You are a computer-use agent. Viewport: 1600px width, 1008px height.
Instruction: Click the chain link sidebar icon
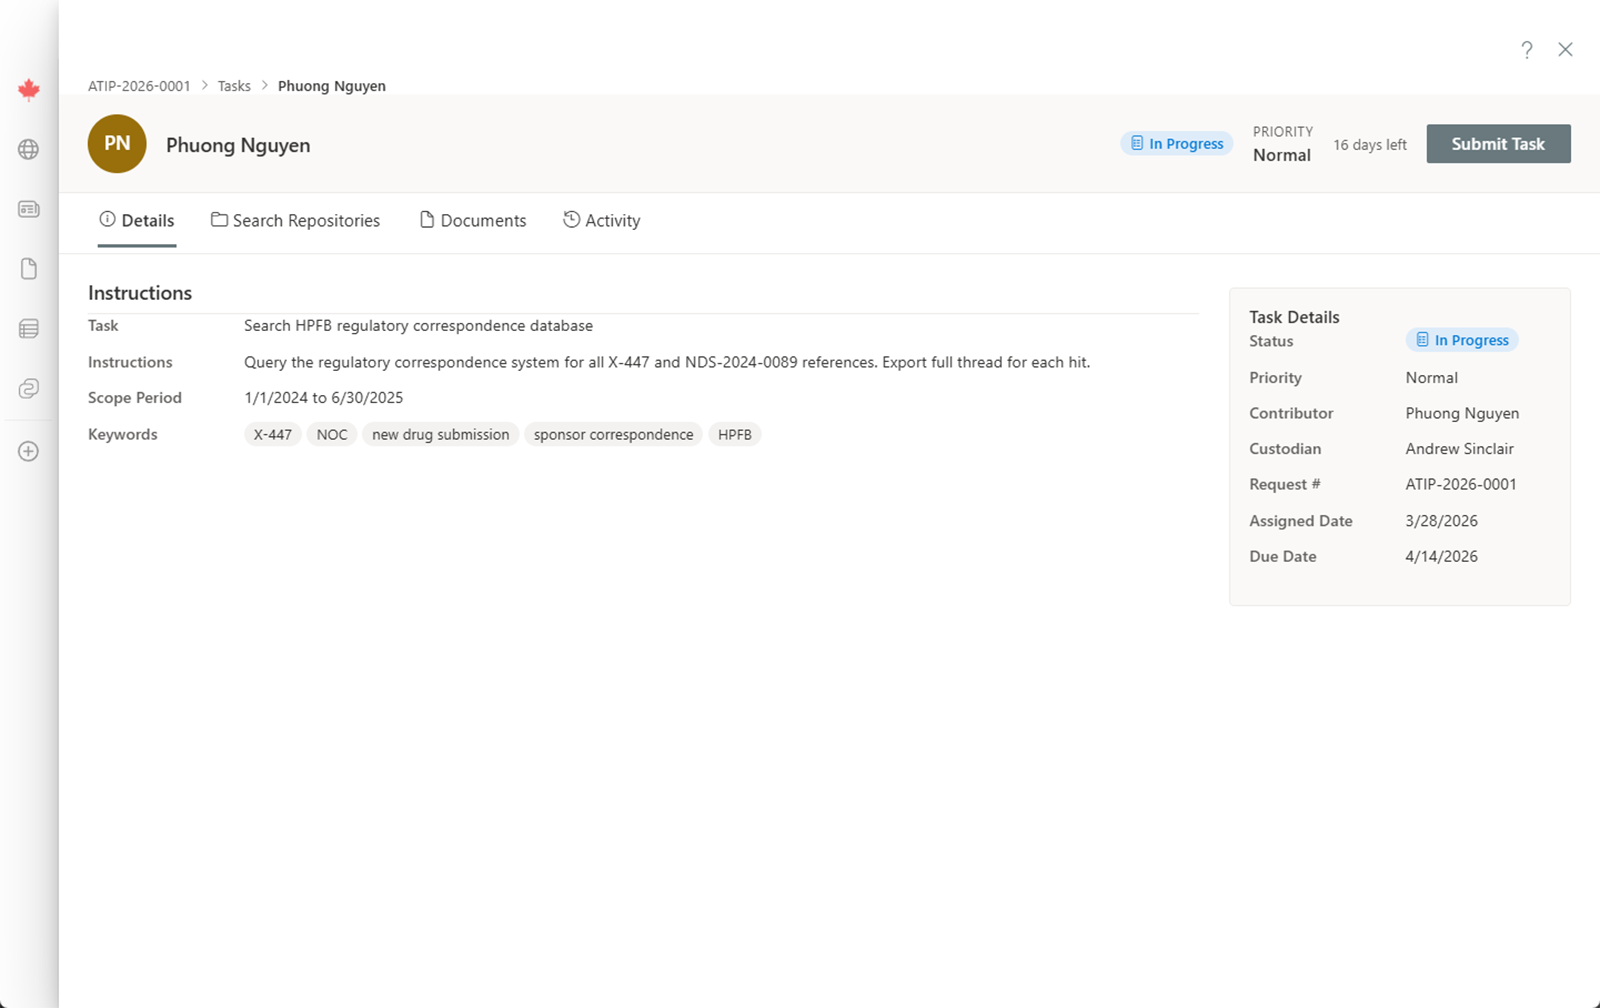click(29, 389)
